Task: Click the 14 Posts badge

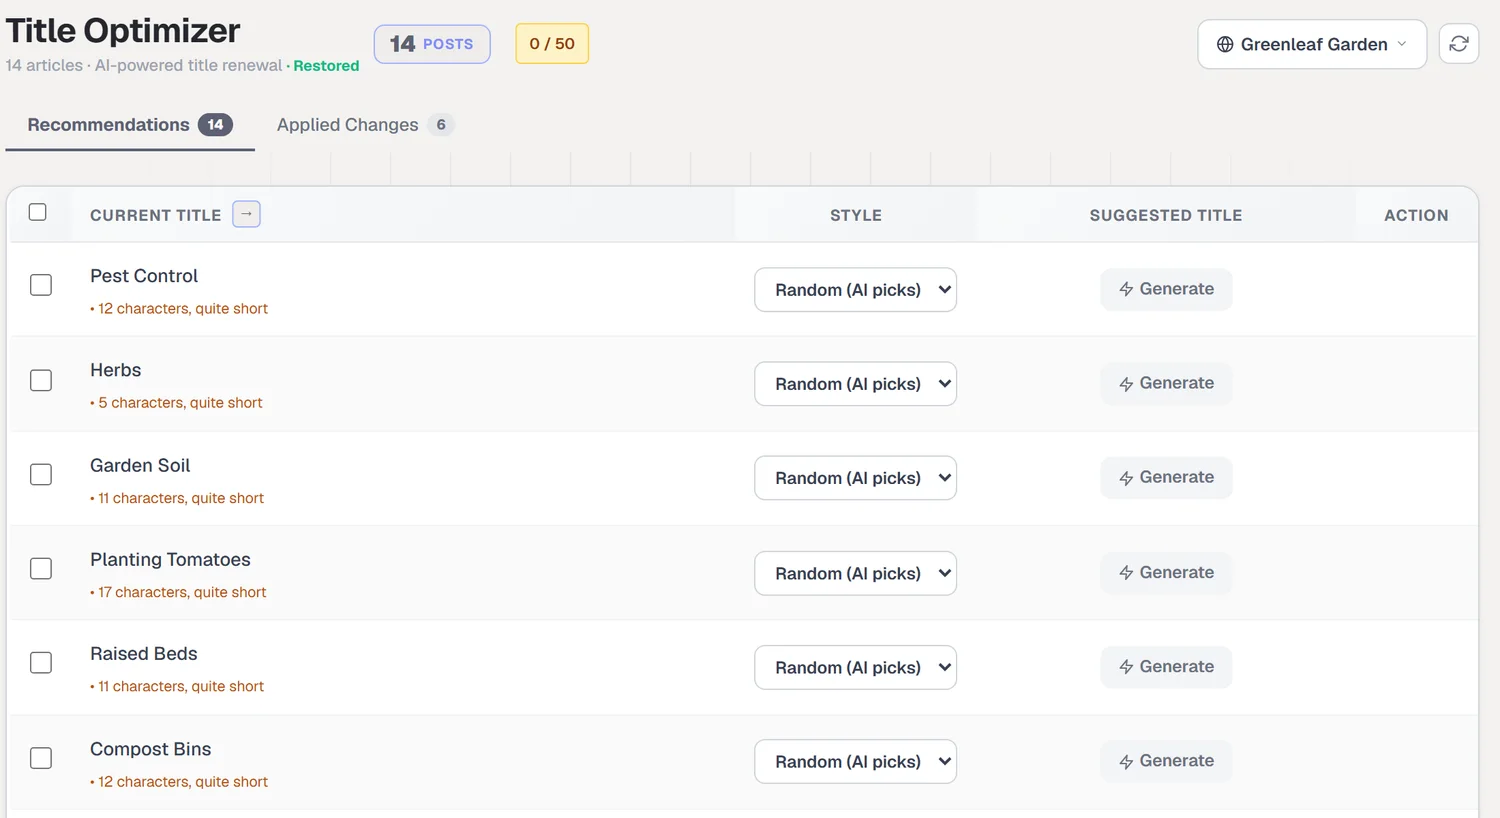Action: pyautogui.click(x=432, y=44)
